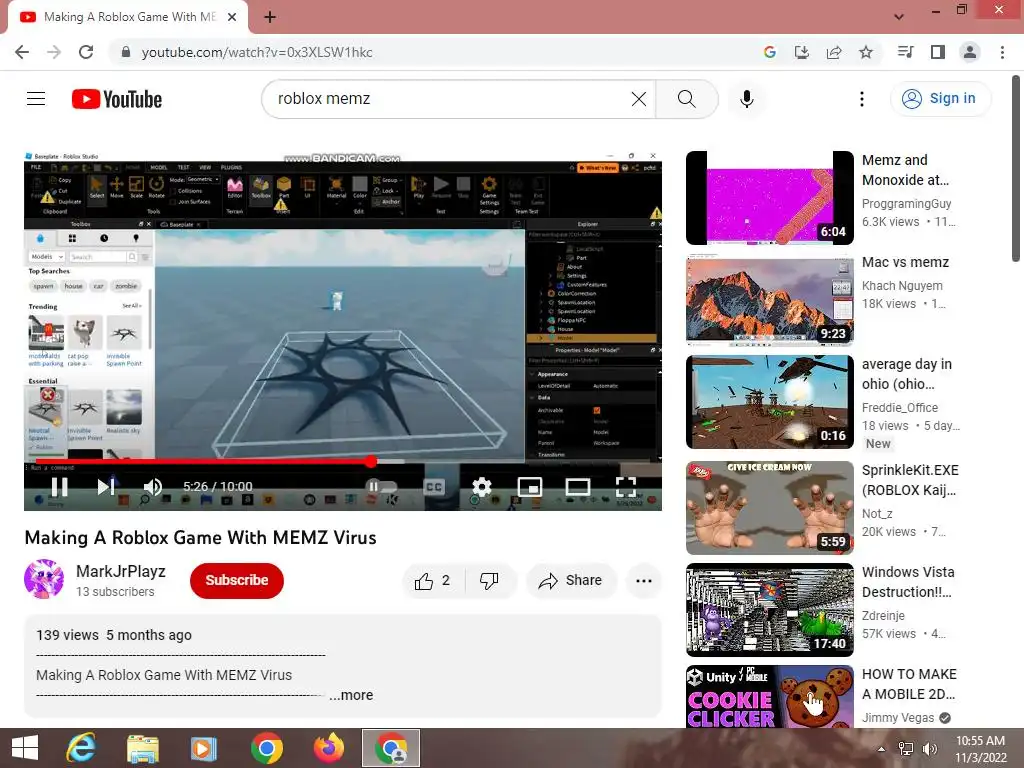Open Windows Start menu
The image size is (1024, 768).
click(x=25, y=748)
